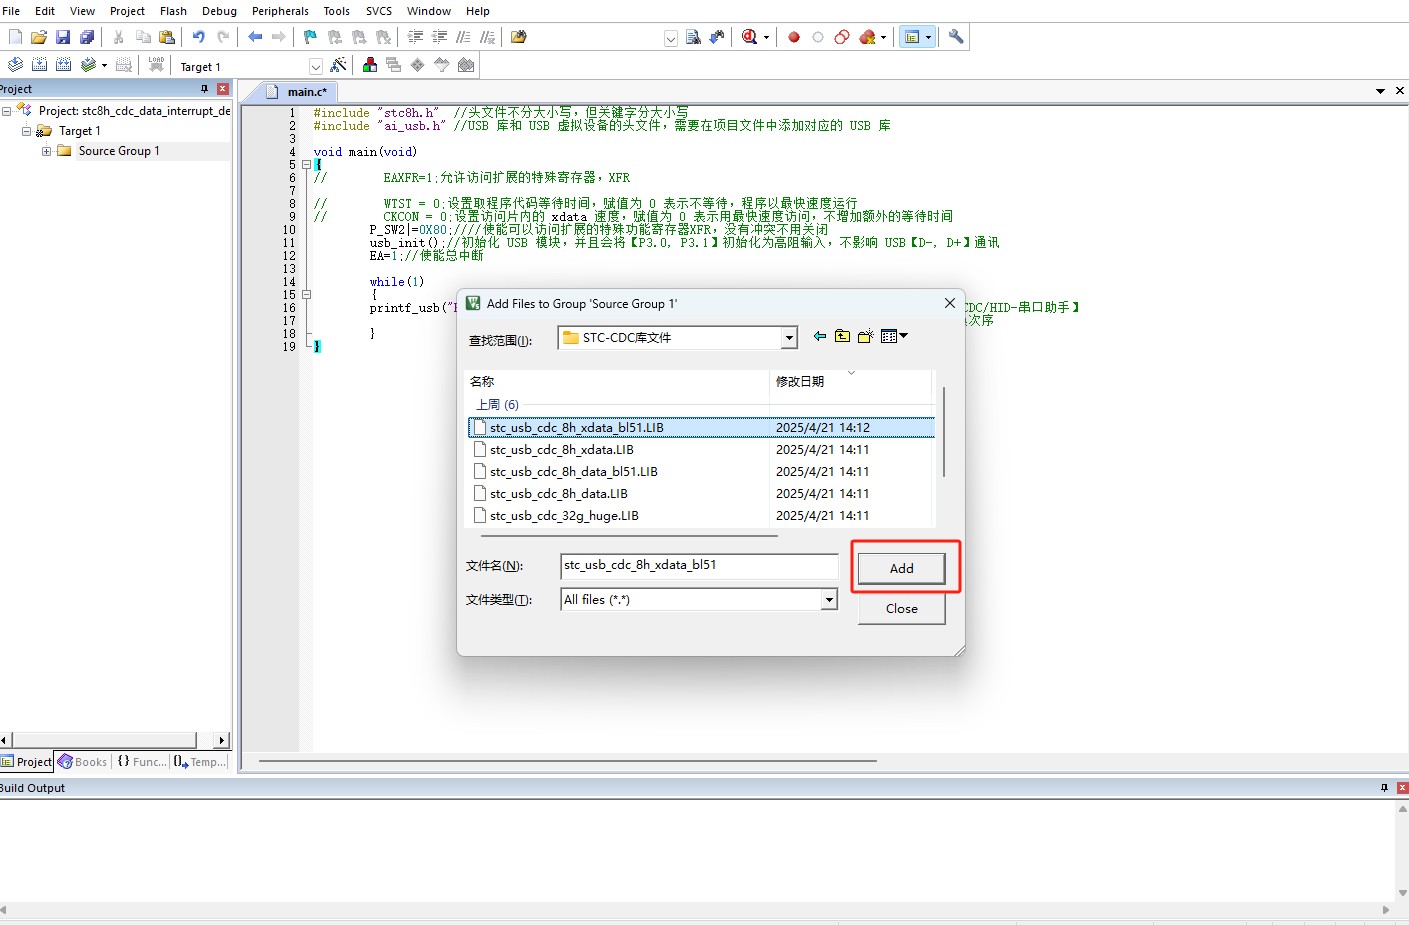Screen dimensions: 1409x925
Task: Go back with dialog's blue arrow icon
Action: tap(820, 336)
